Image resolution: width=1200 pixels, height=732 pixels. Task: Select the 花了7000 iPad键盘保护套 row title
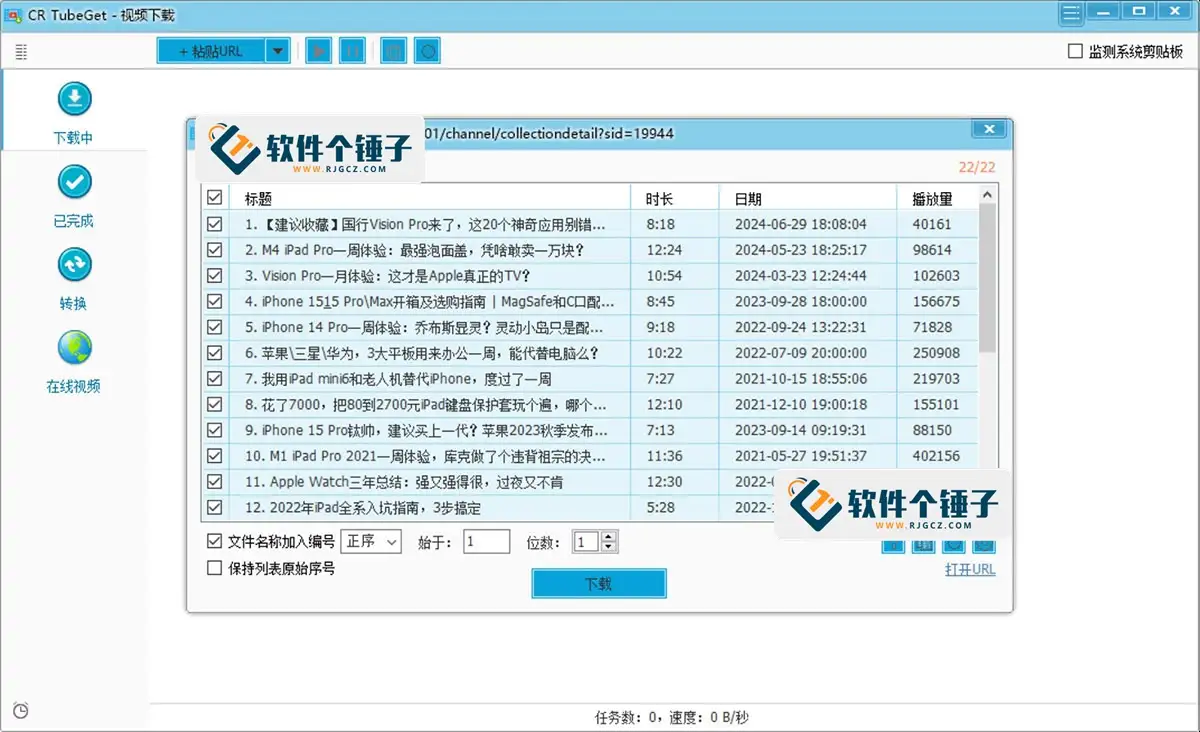click(426, 405)
